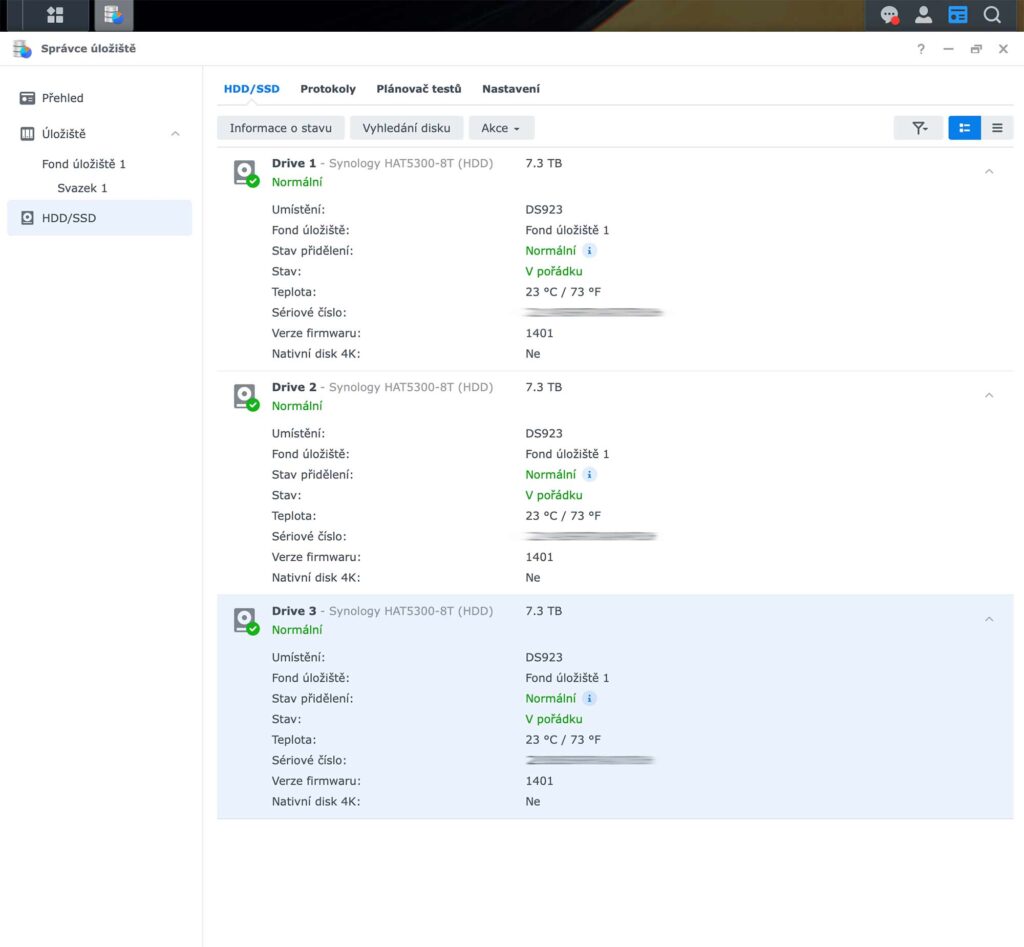The width and height of the screenshot is (1024, 947).
Task: Click the Storage Manager taskbar icon
Action: (x=114, y=15)
